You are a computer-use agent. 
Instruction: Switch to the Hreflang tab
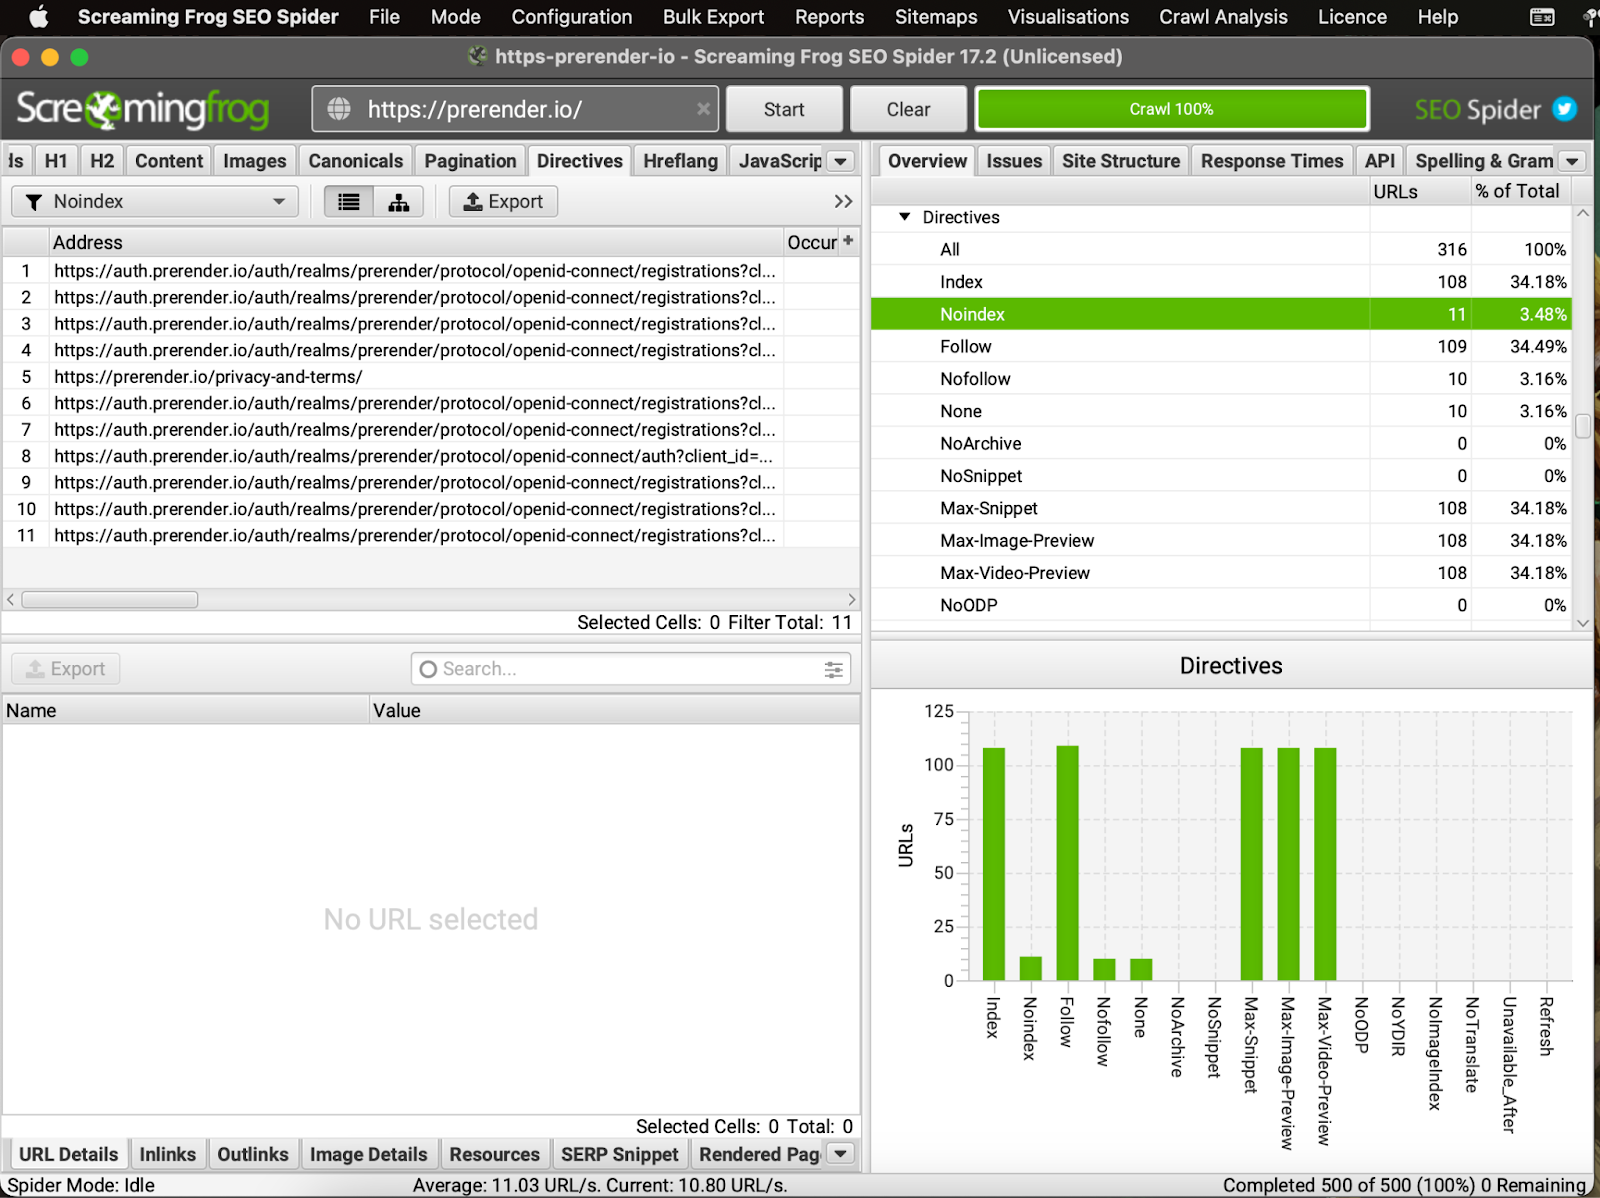point(680,161)
